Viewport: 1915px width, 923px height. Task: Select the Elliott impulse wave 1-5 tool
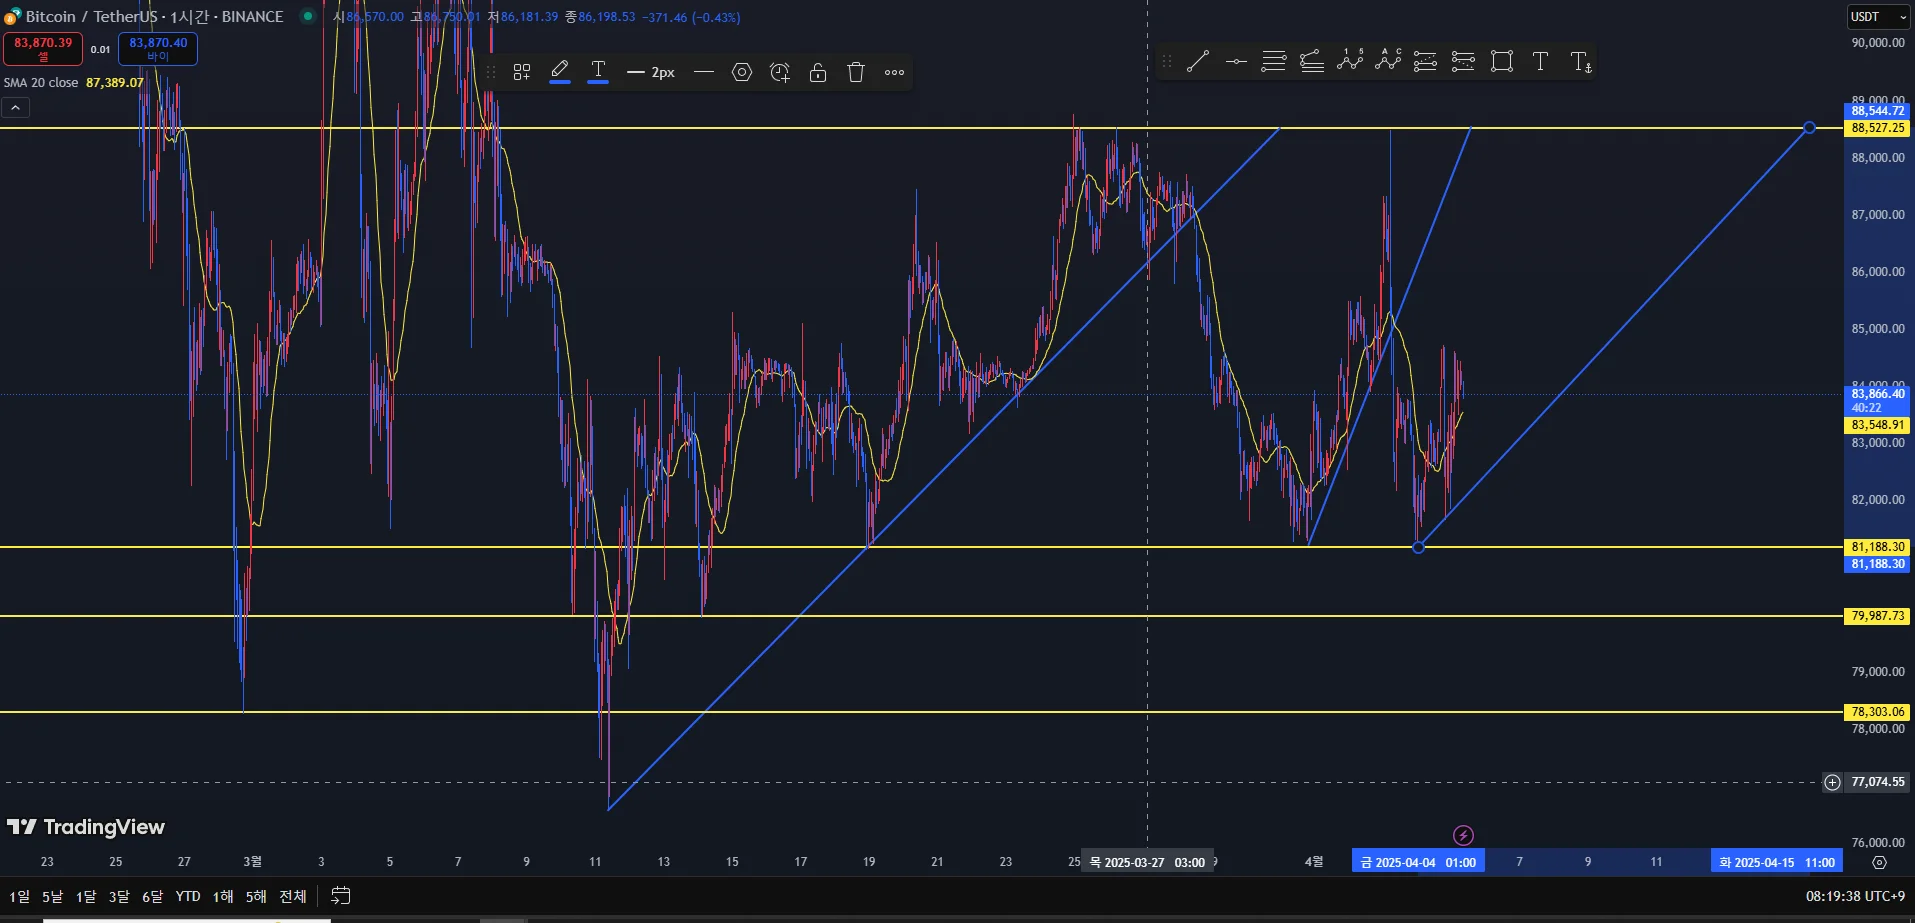[1350, 61]
